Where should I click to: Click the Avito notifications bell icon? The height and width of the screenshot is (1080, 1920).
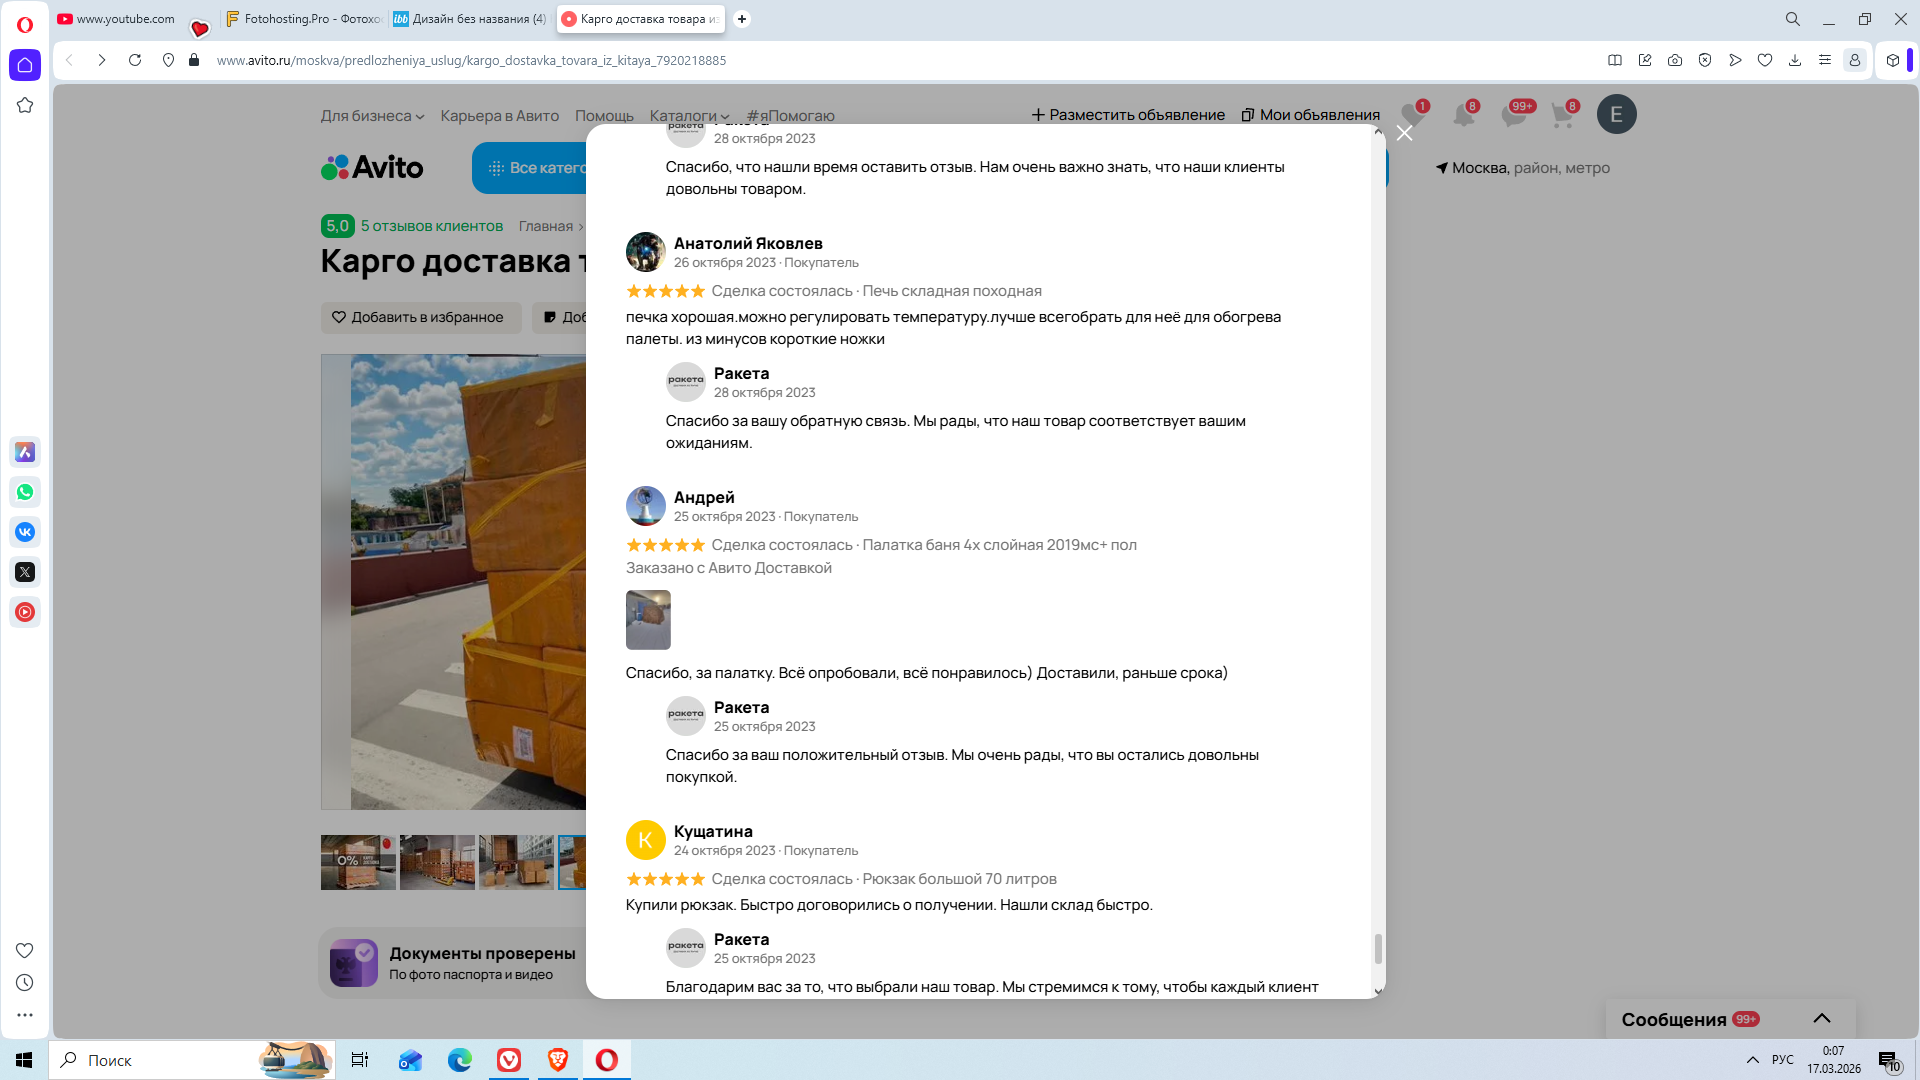[1463, 115]
